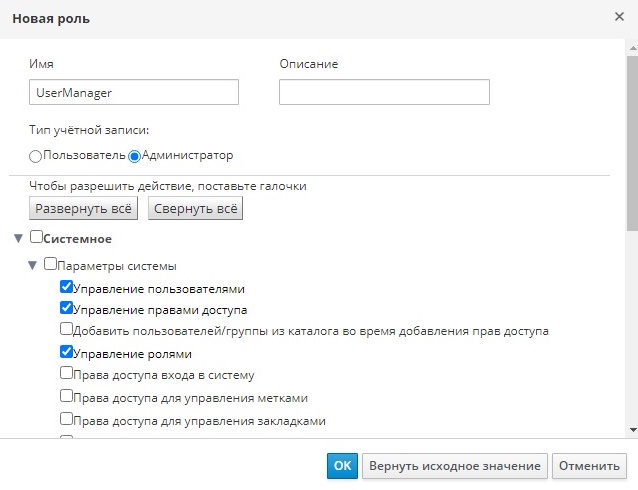Uncheck Управление правами доступа
This screenshot has width=638, height=490.
coord(67,309)
